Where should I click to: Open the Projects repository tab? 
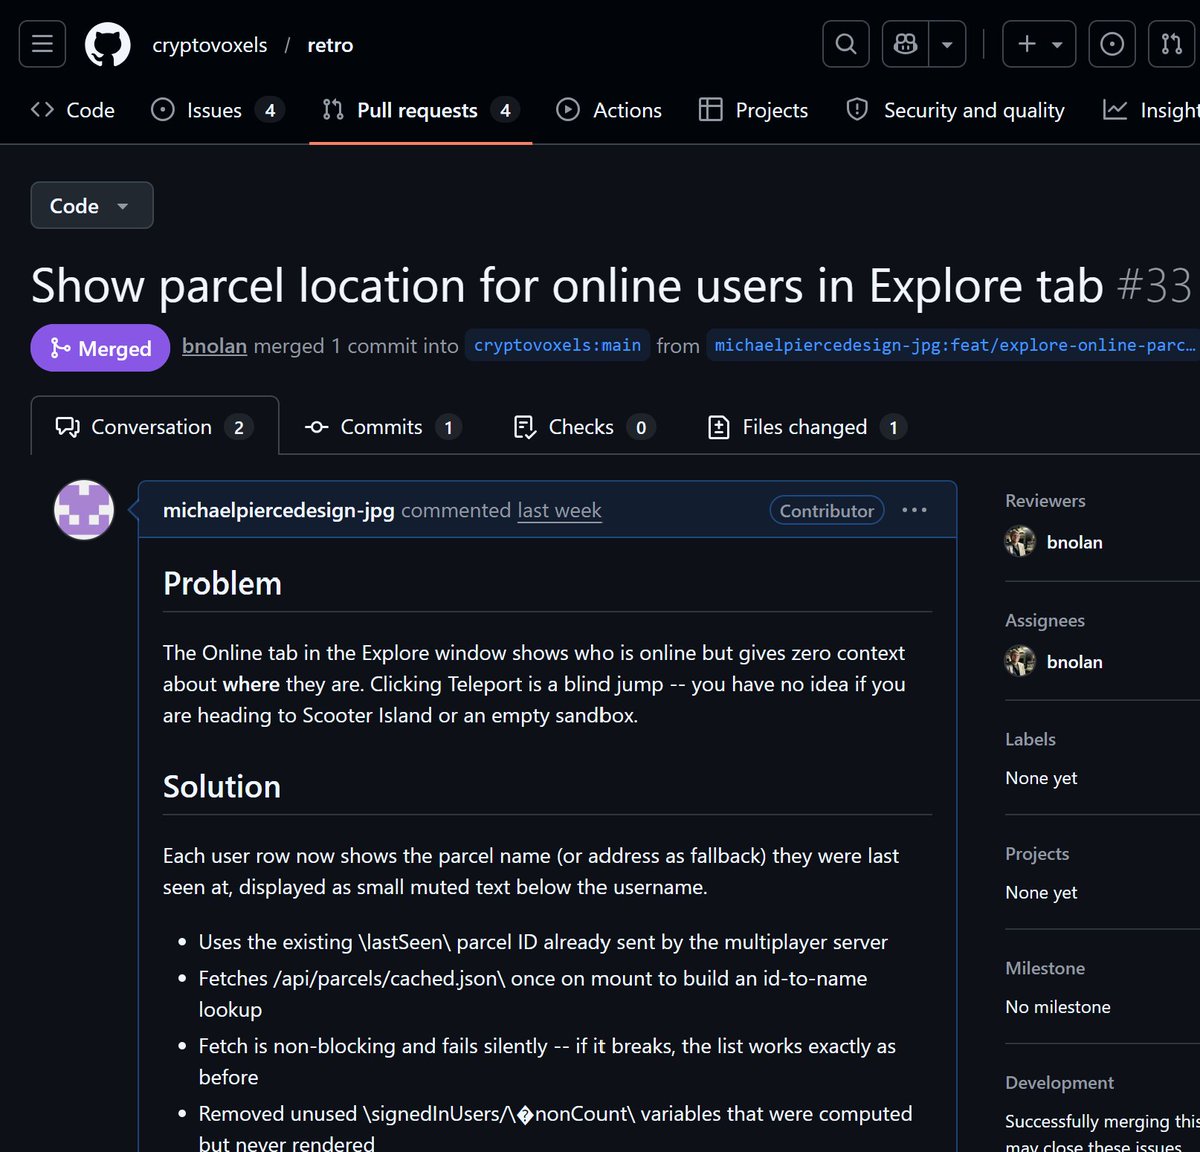click(x=753, y=110)
